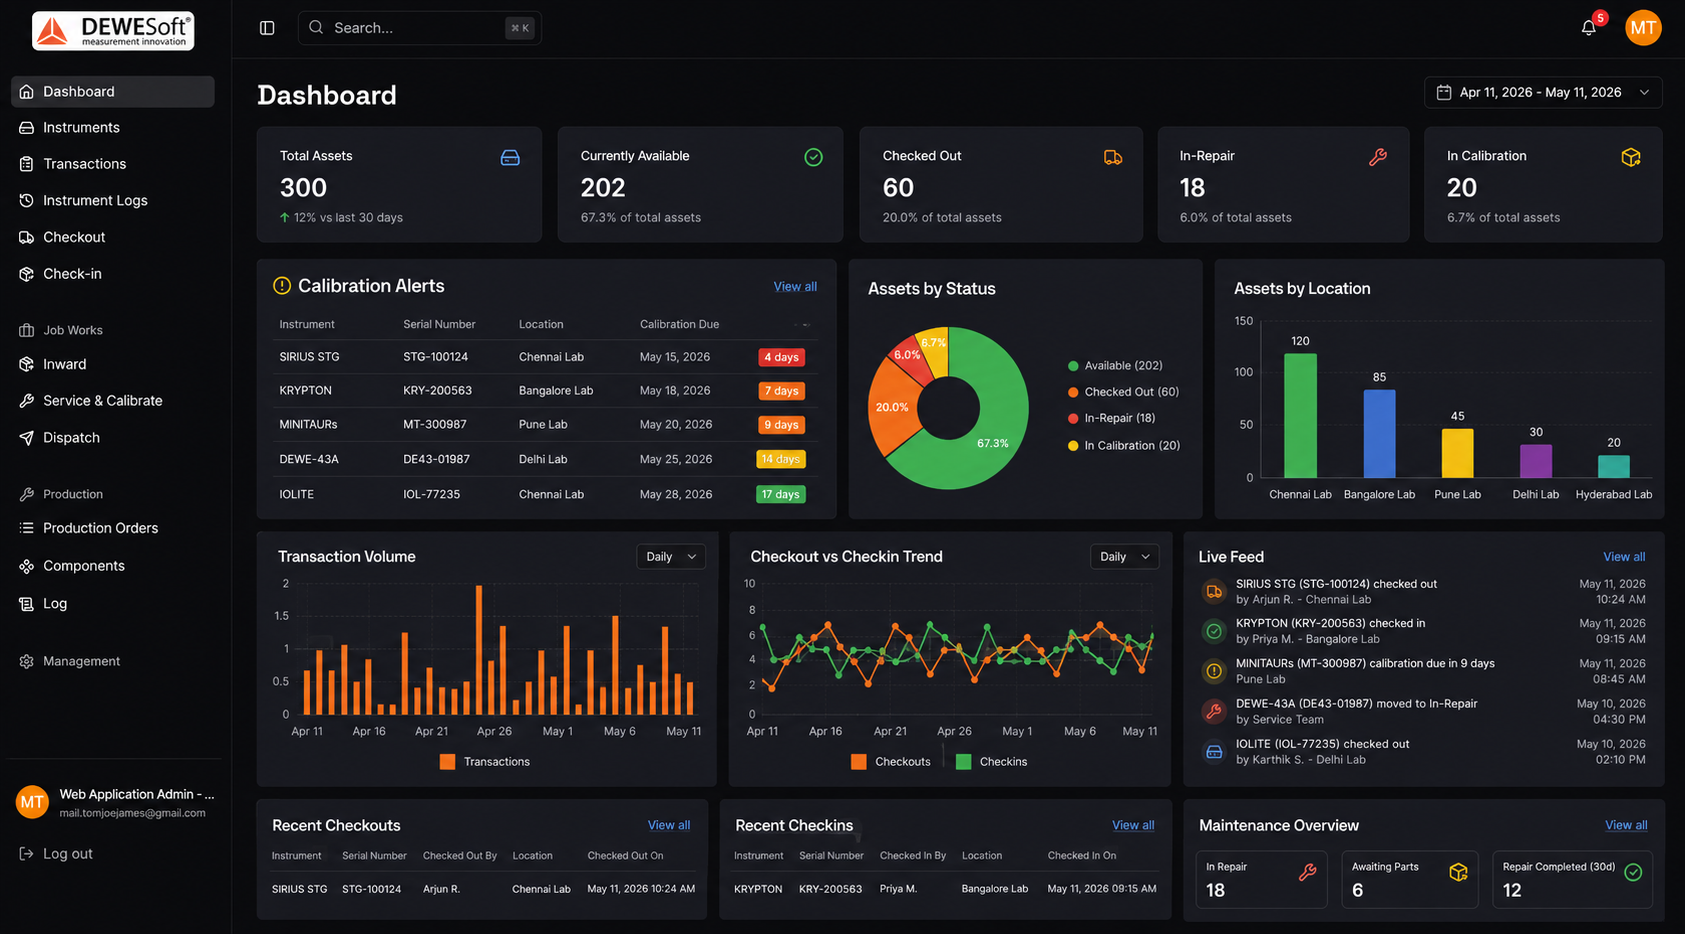The width and height of the screenshot is (1685, 934).
Task: Click View all in Live Feed
Action: pyautogui.click(x=1624, y=557)
